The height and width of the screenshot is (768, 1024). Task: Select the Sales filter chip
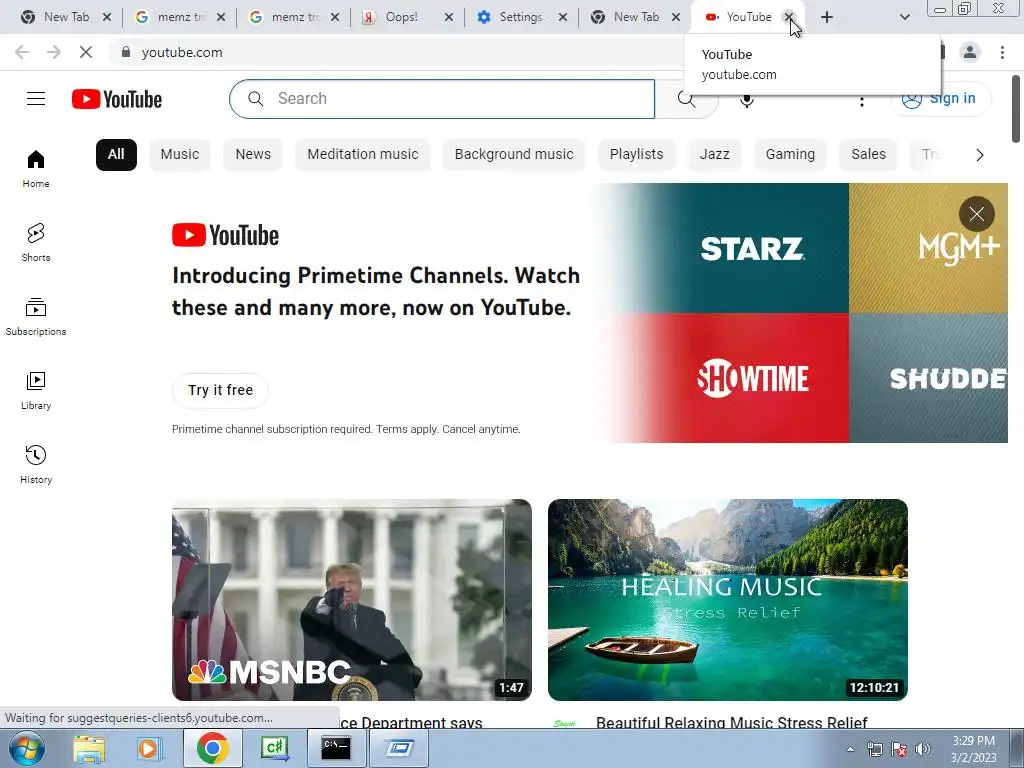point(869,155)
